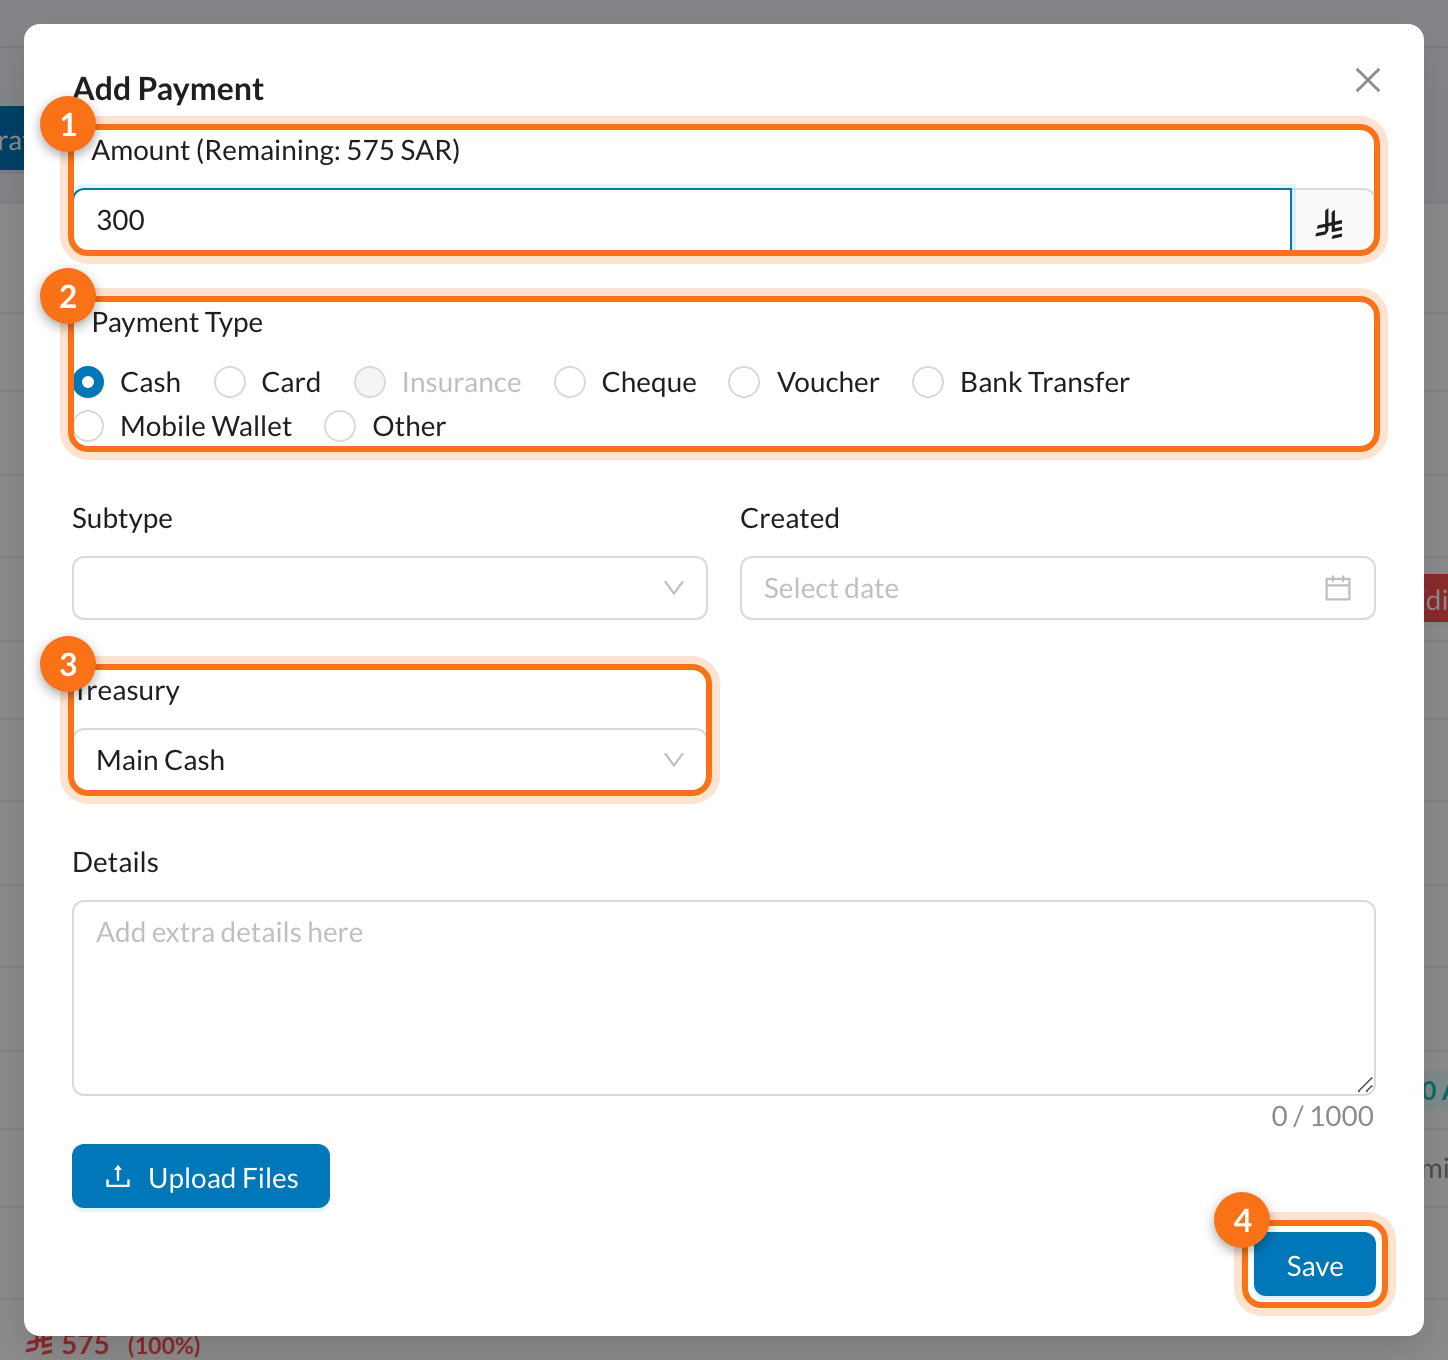Click the Details text area
Viewport: 1448px width, 1360px height.
coord(724,998)
